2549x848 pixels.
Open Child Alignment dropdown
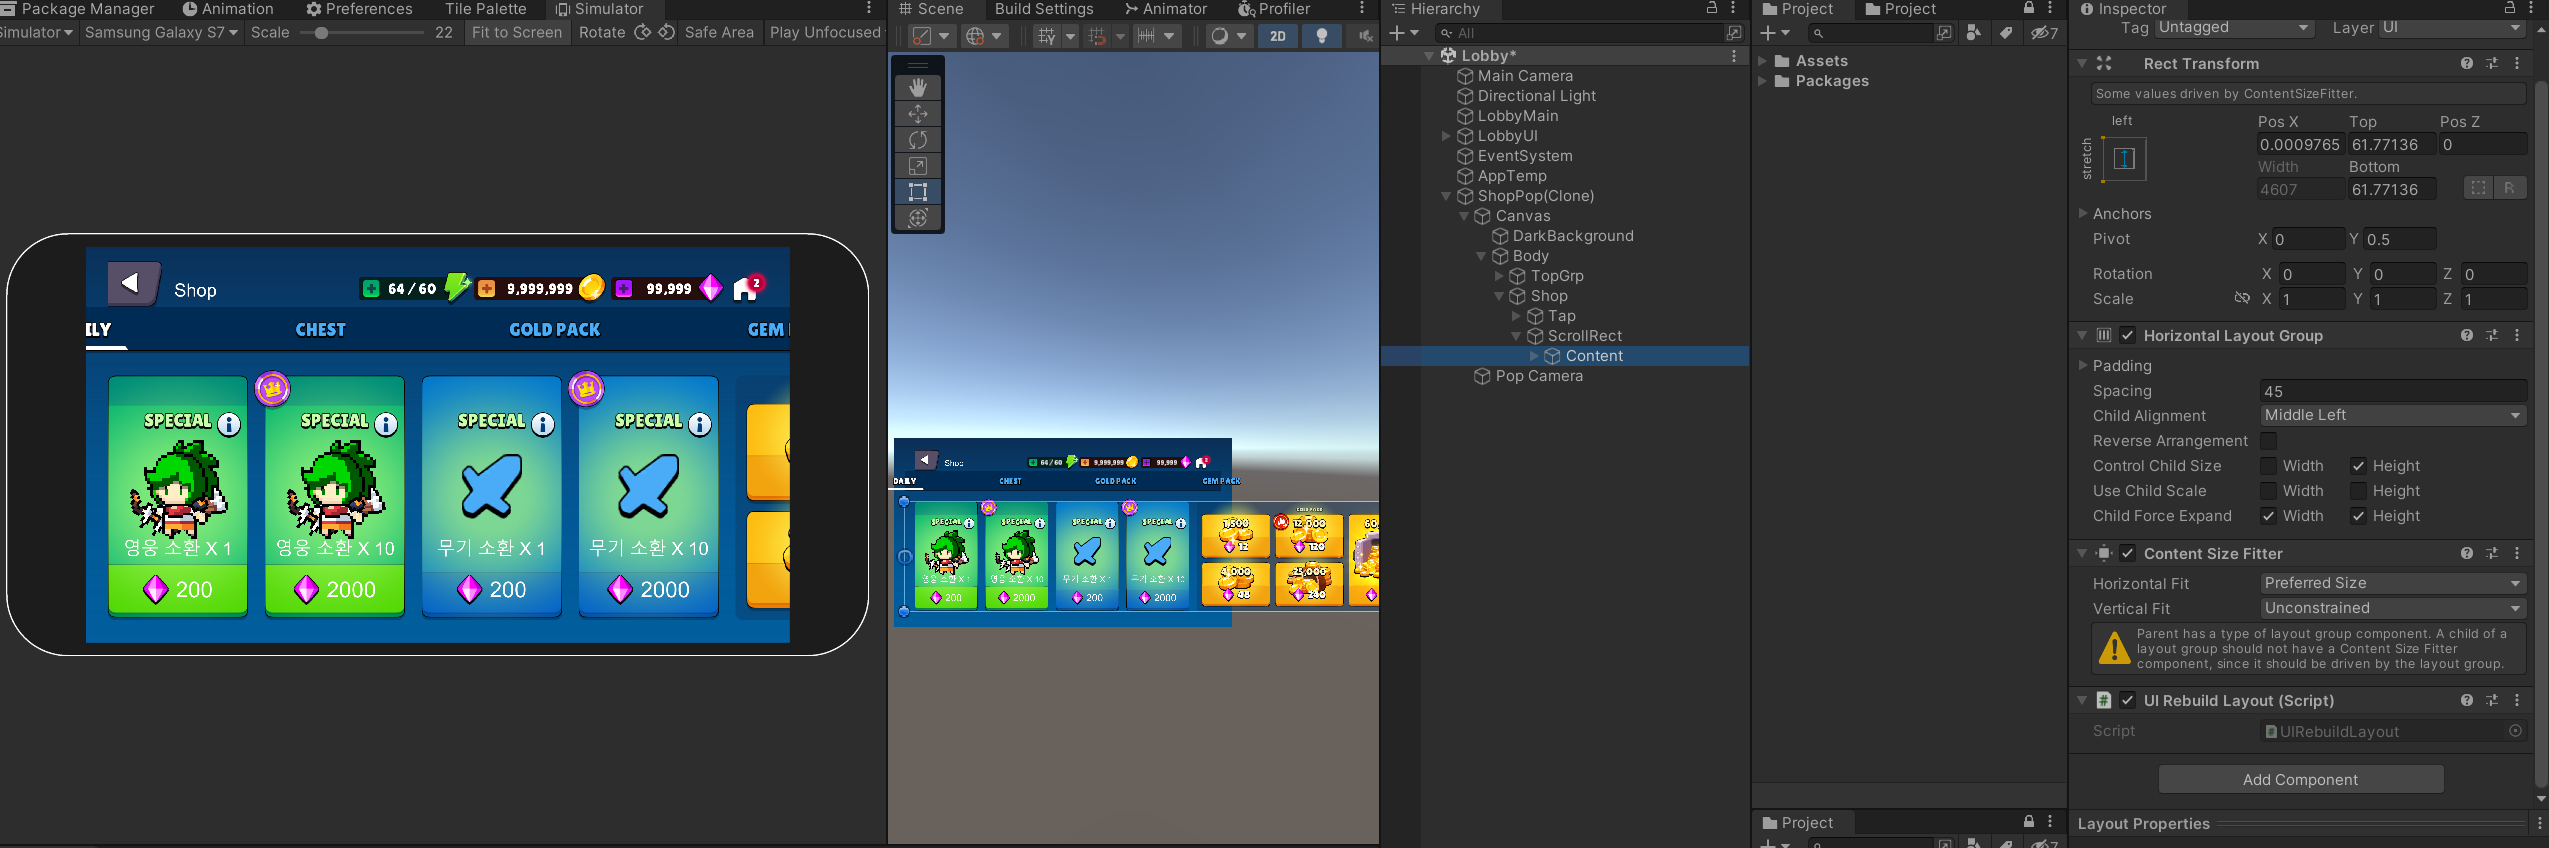[2393, 415]
